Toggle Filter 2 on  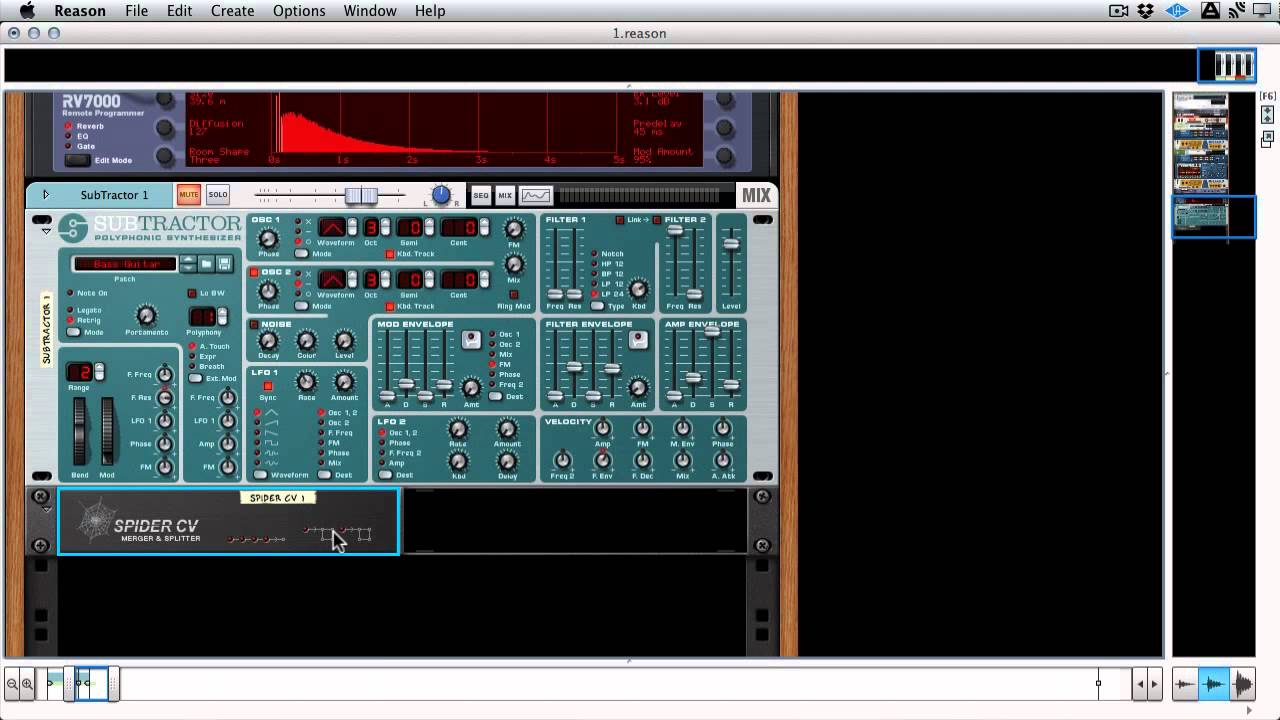[657, 220]
